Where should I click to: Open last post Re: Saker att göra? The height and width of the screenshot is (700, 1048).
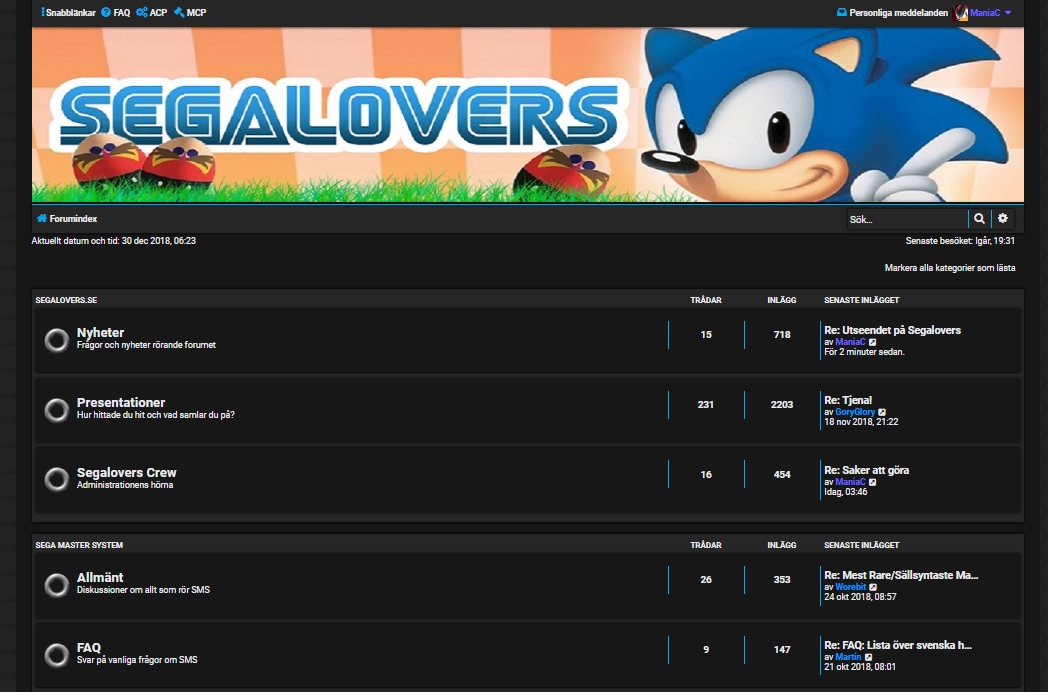pos(866,470)
